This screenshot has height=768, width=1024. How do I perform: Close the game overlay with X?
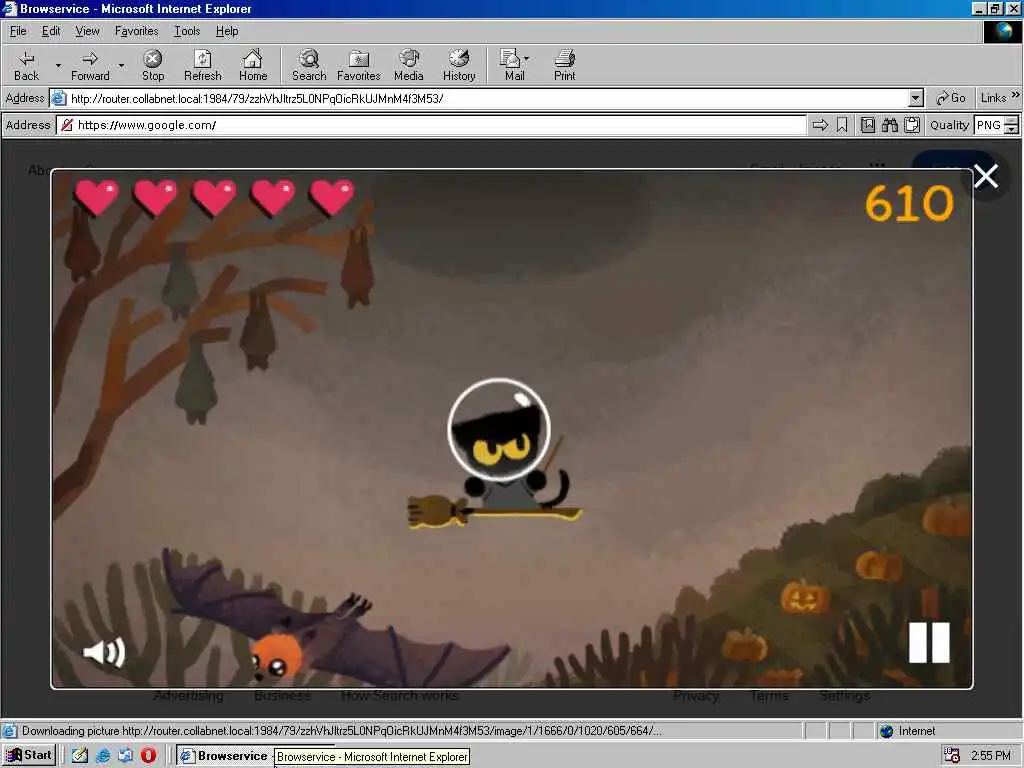(x=985, y=176)
